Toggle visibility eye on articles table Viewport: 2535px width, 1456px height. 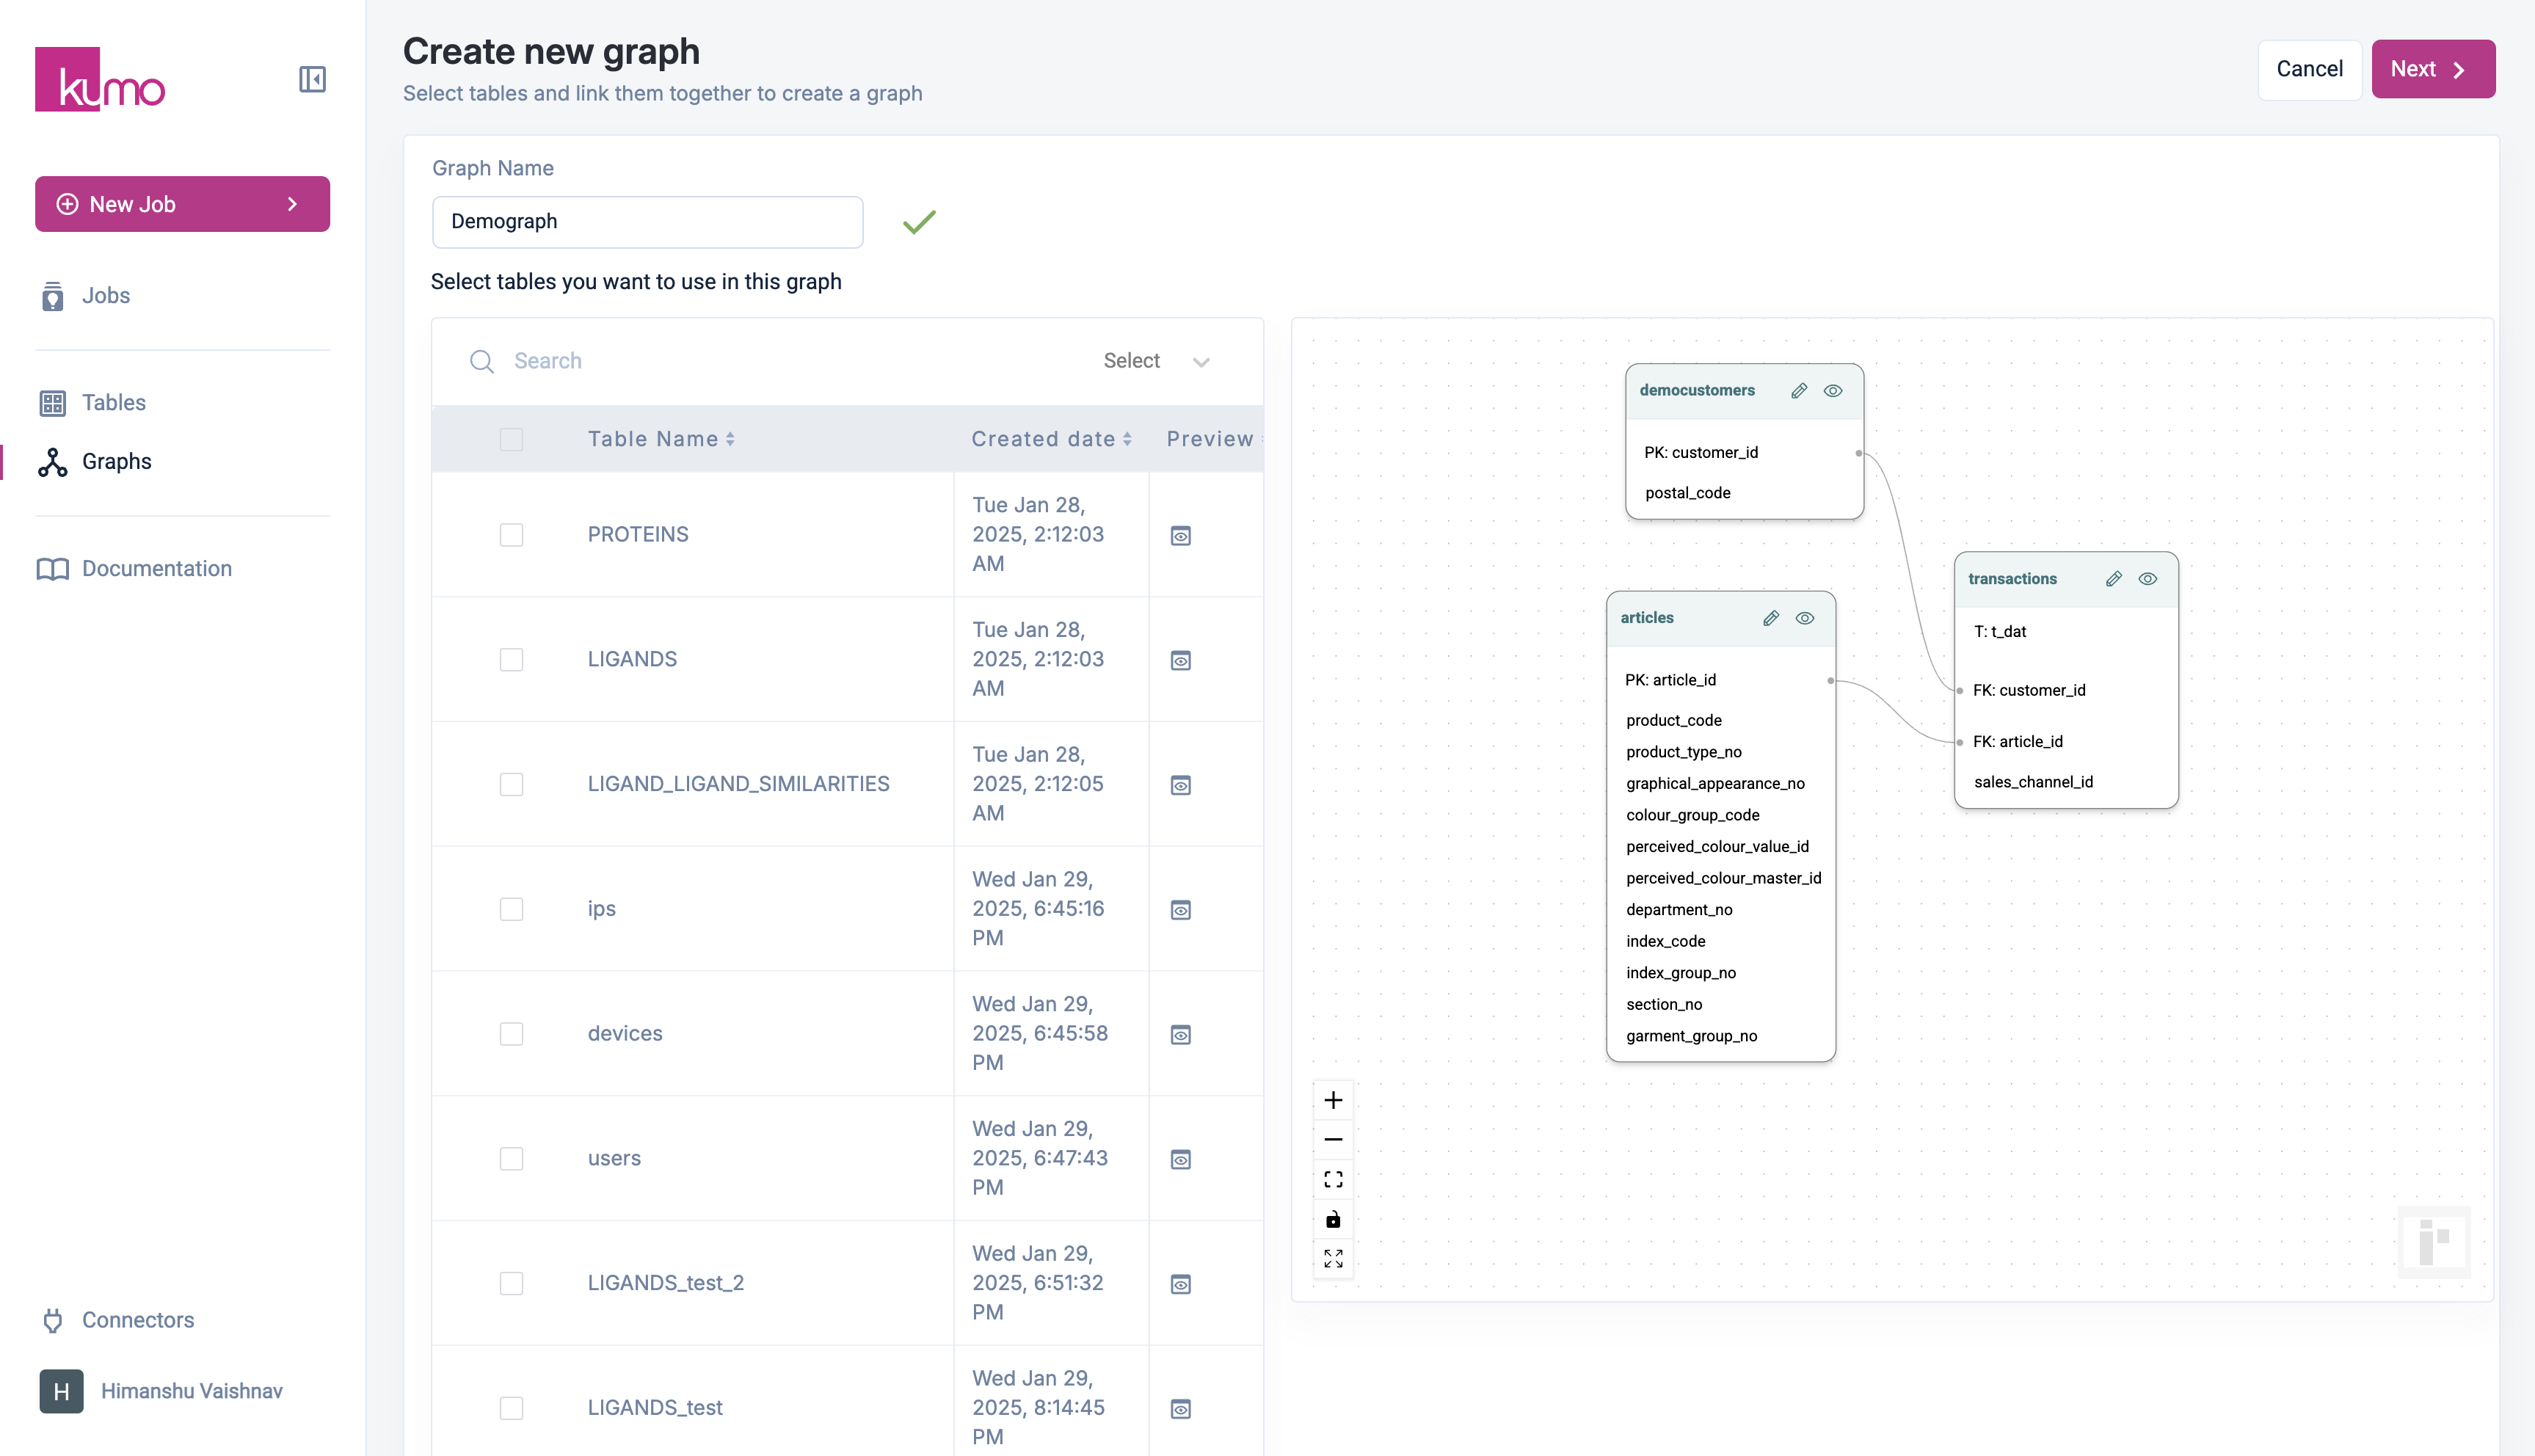1804,619
